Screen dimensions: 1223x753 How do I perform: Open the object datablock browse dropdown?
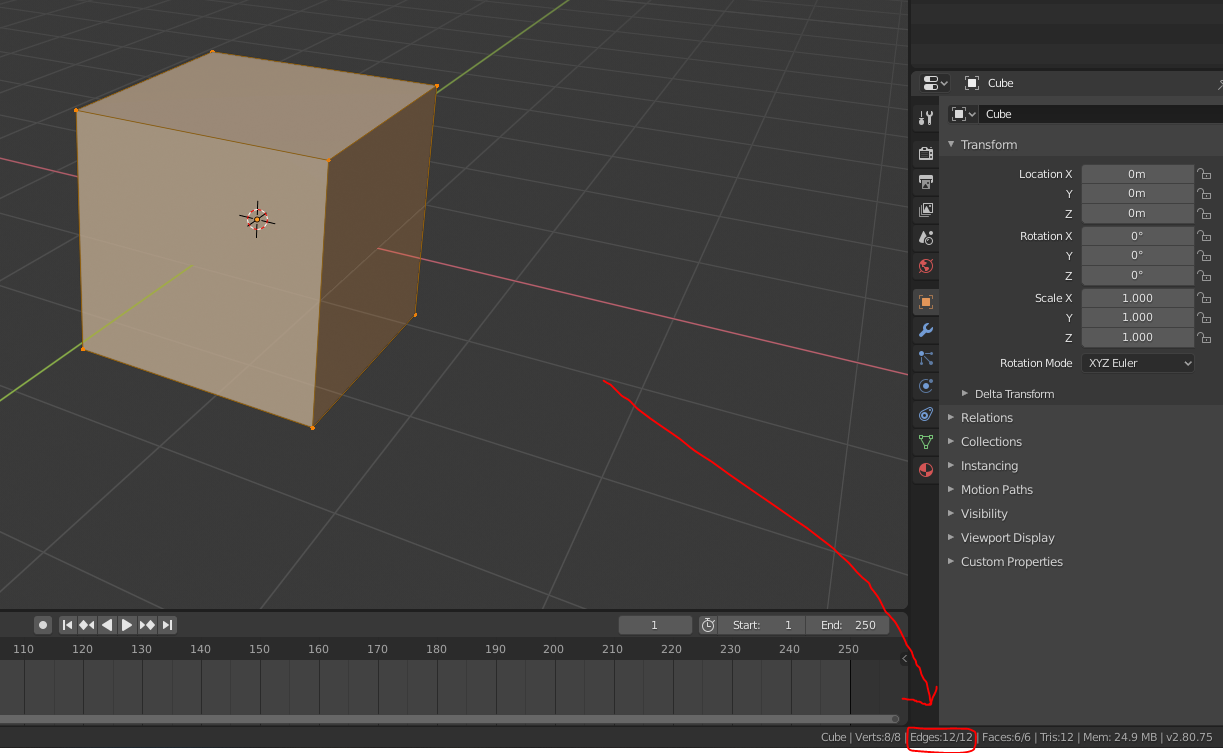click(963, 114)
